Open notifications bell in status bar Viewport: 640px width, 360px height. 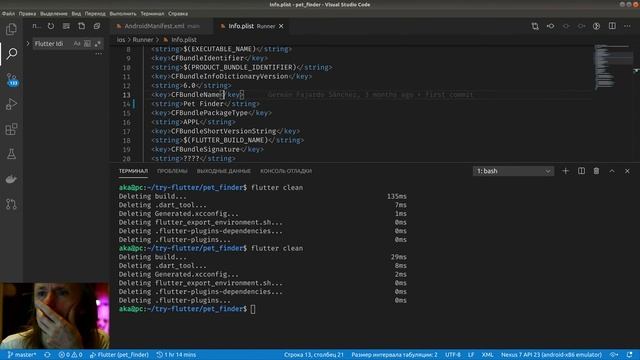[629, 355]
